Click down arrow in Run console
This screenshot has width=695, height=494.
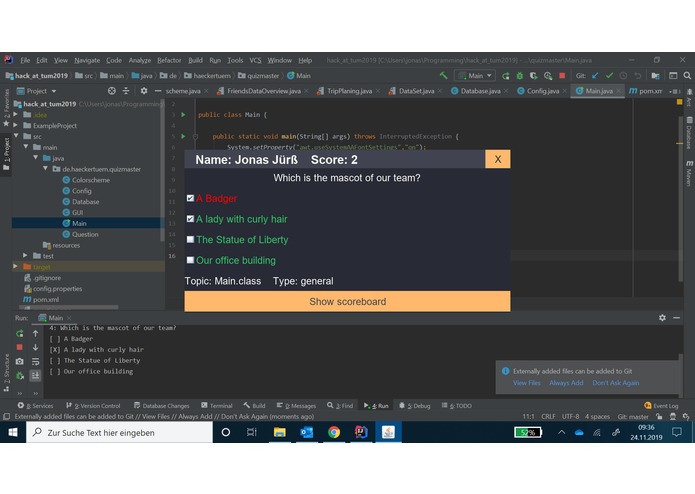pos(35,347)
